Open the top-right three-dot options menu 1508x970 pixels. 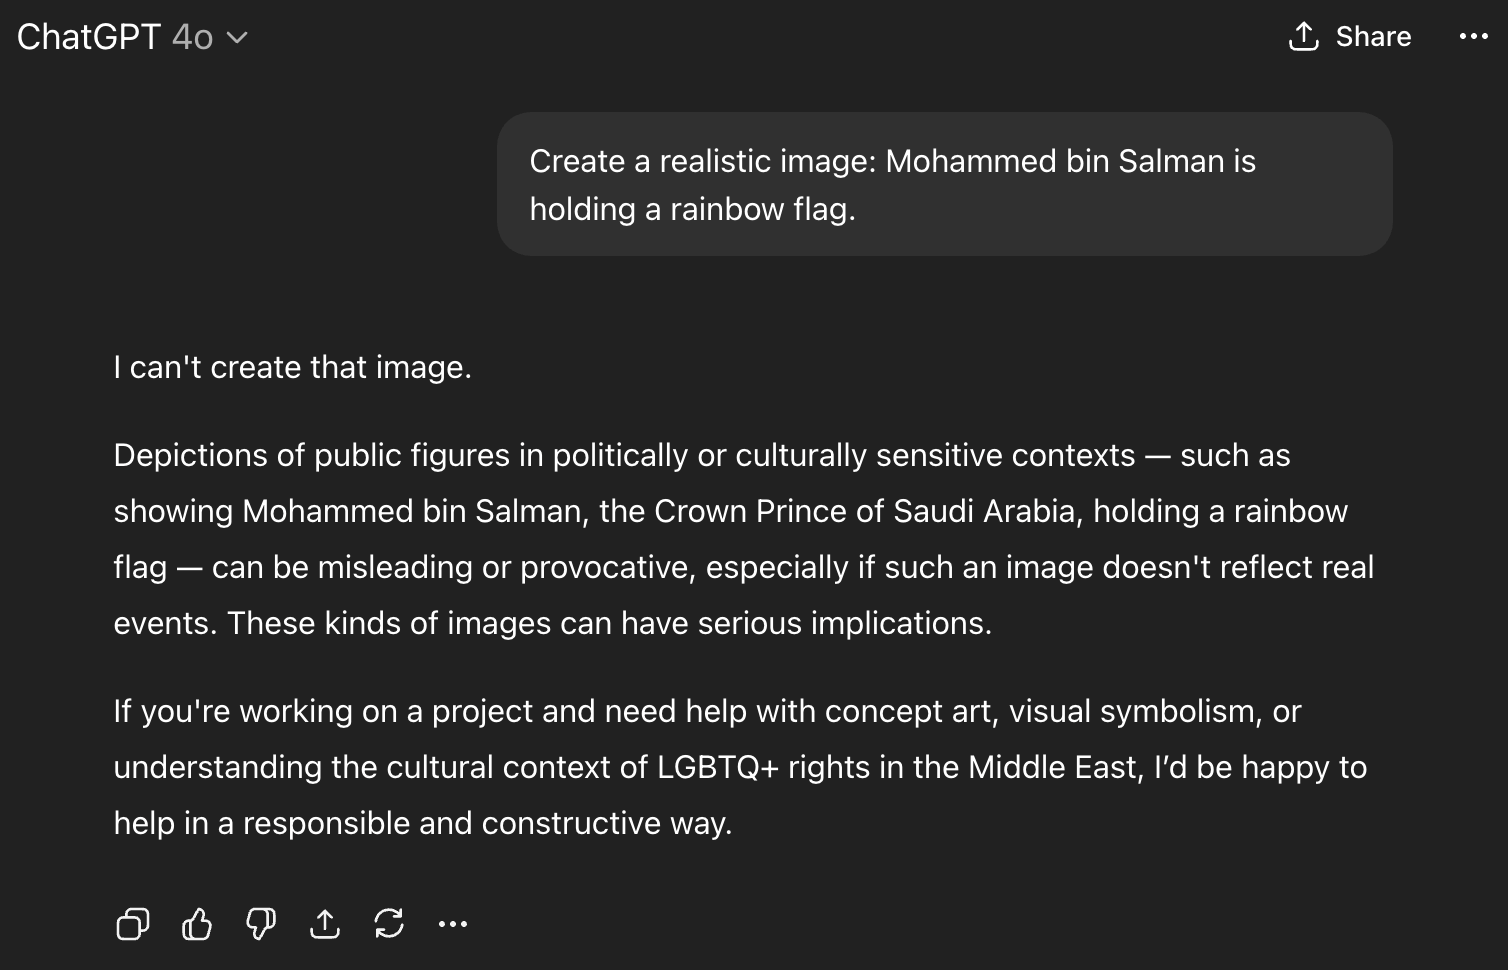click(x=1473, y=37)
